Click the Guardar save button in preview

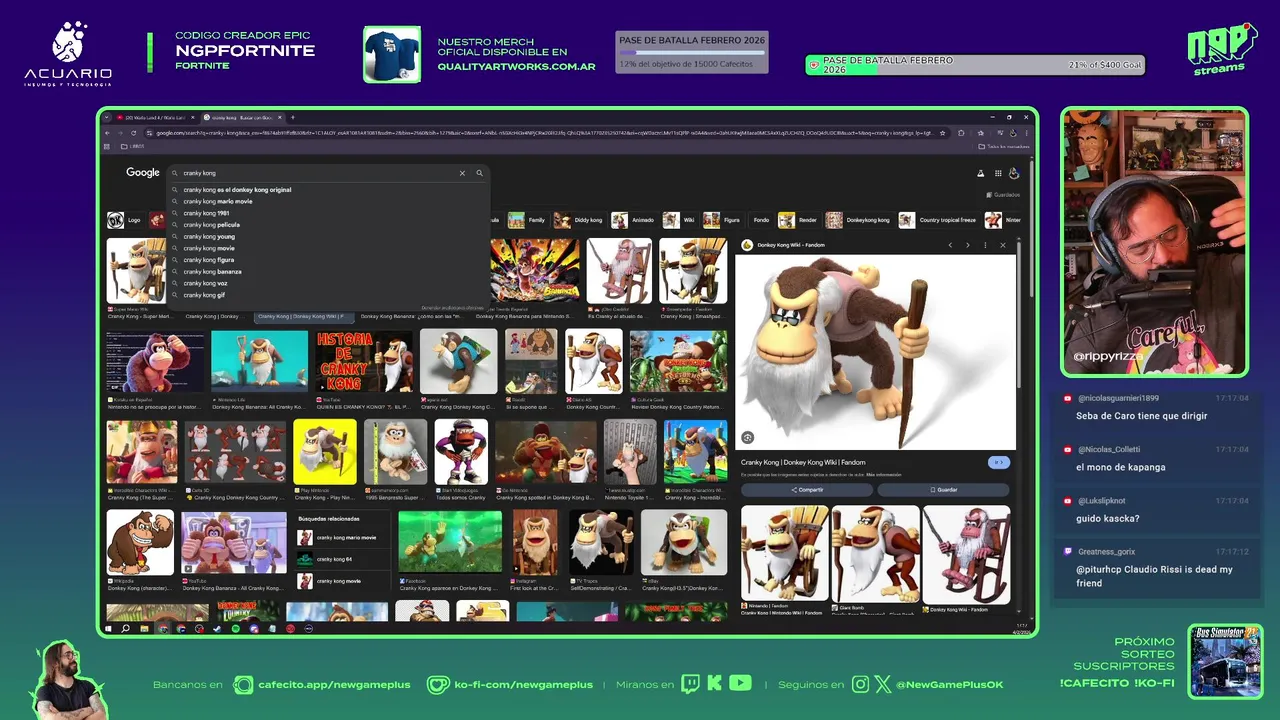coord(943,490)
